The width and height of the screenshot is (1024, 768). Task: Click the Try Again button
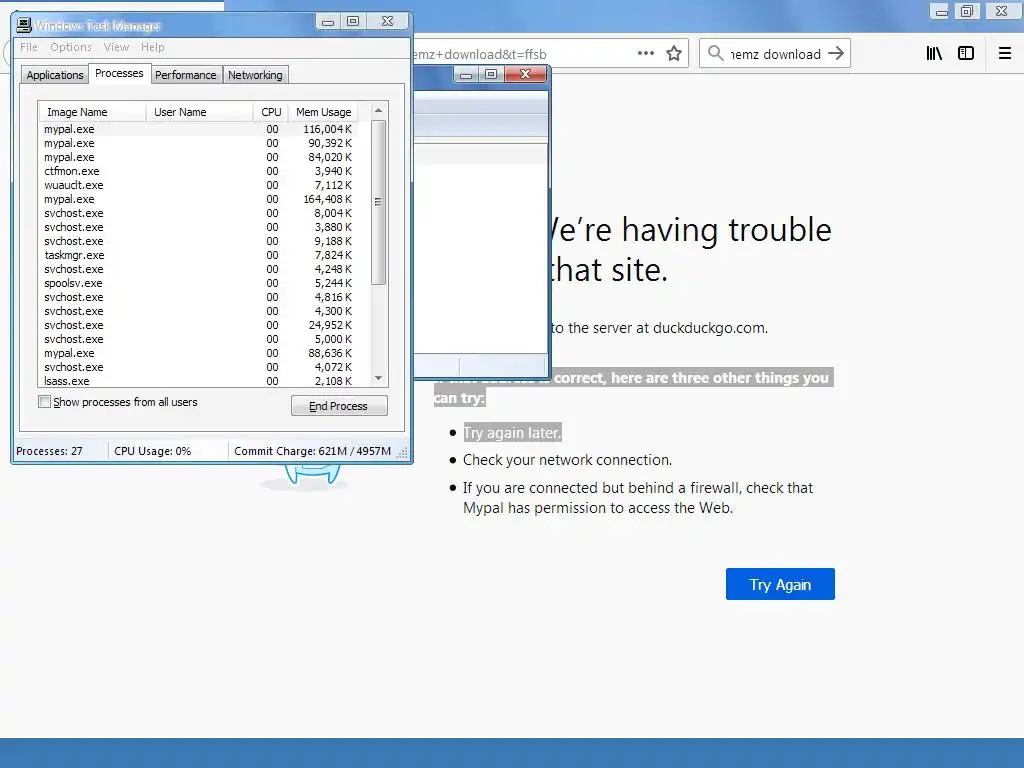(780, 584)
